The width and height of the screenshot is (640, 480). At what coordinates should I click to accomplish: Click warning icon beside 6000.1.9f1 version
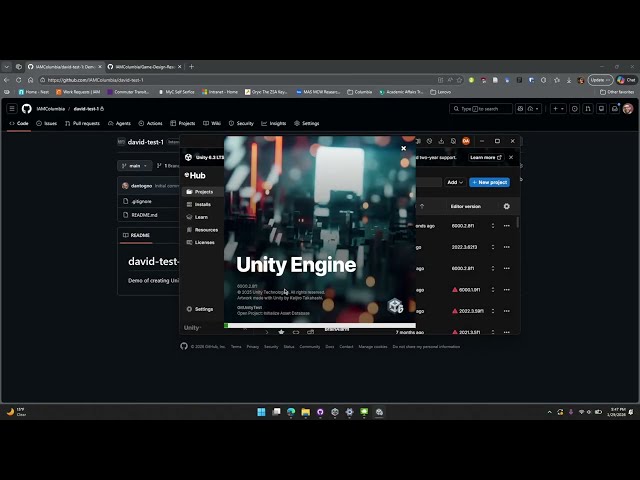[x=455, y=290]
